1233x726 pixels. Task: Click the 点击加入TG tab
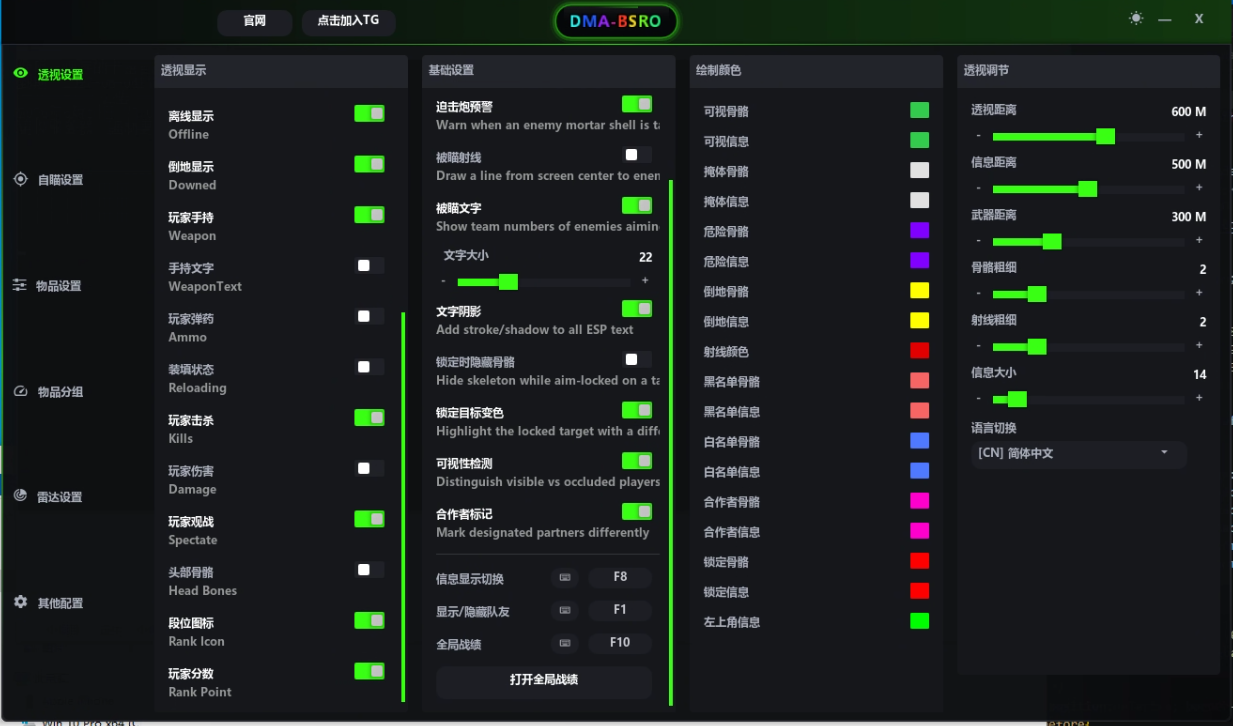[x=349, y=21]
